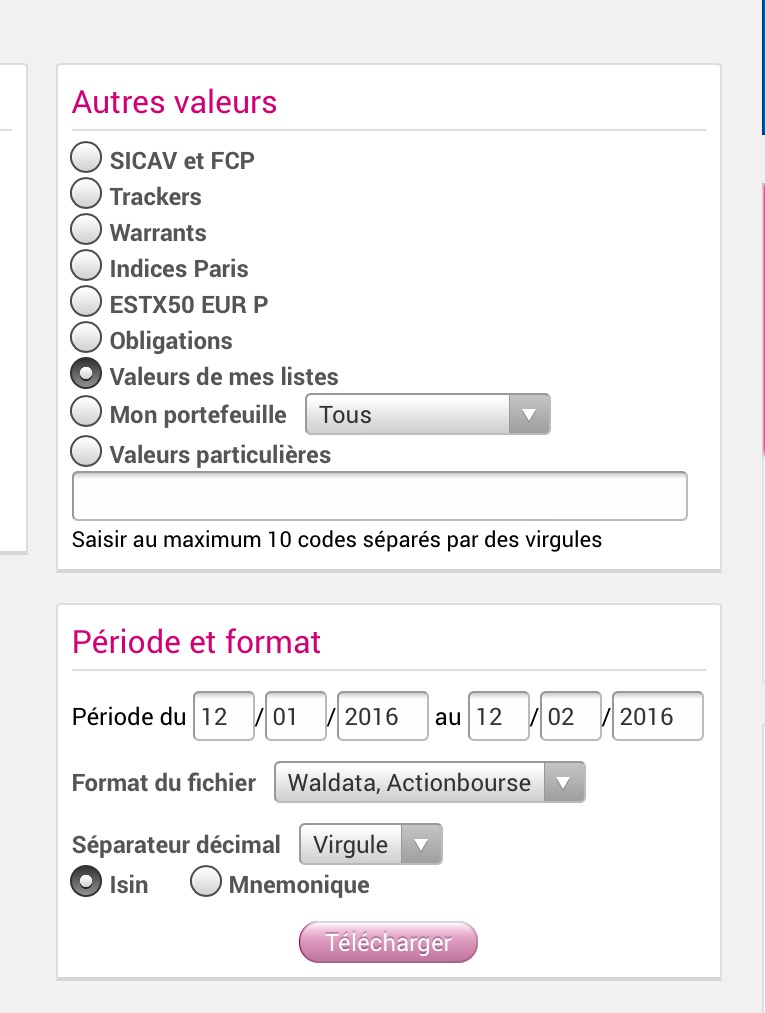Select Valeurs de mes listes option
This screenshot has width=765, height=1013.
87,375
